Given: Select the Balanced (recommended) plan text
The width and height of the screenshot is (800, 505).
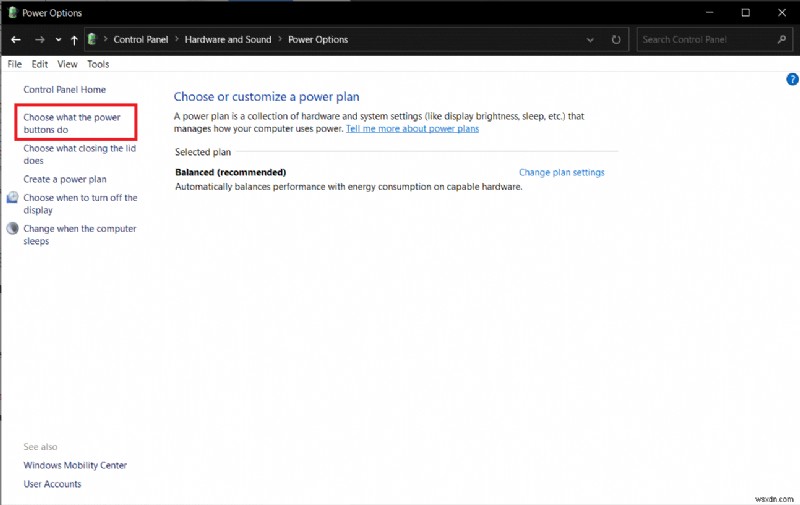Looking at the screenshot, I should tap(230, 172).
